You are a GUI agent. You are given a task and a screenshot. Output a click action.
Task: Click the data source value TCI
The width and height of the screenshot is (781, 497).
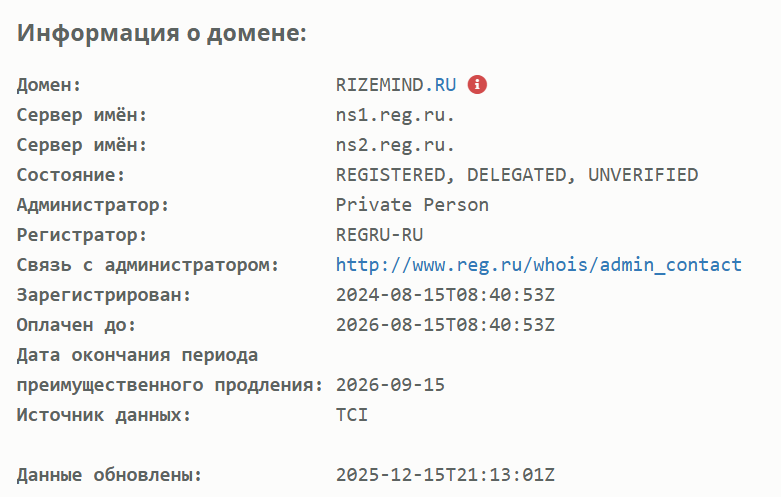click(352, 414)
